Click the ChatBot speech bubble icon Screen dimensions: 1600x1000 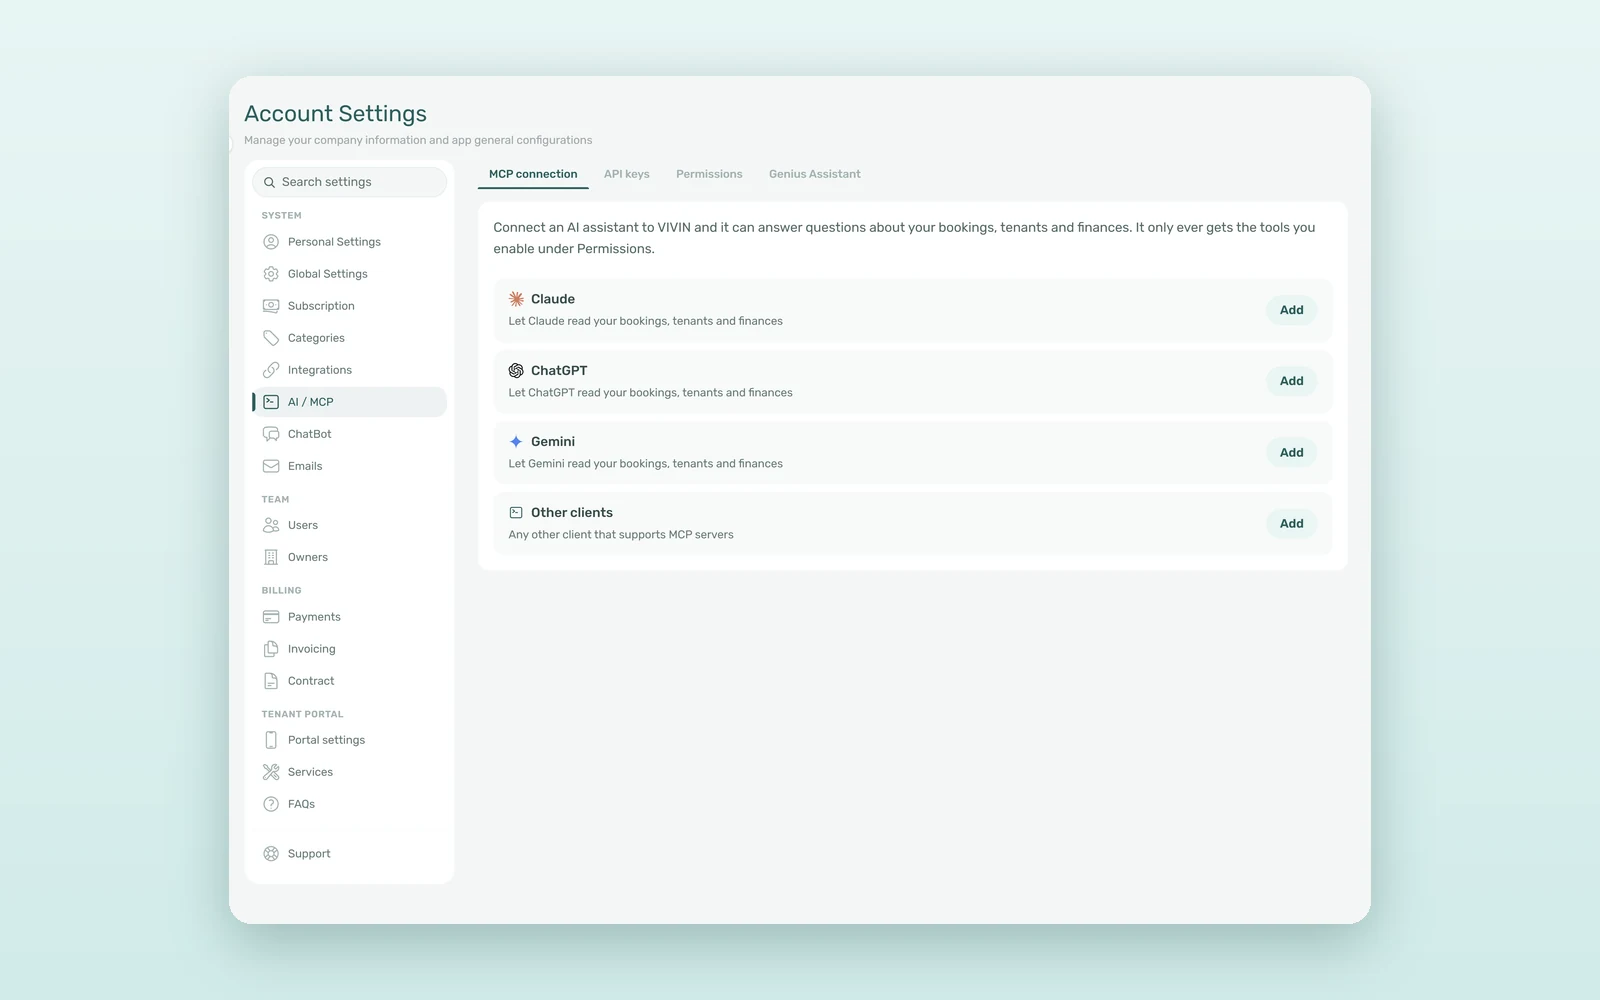coord(271,434)
